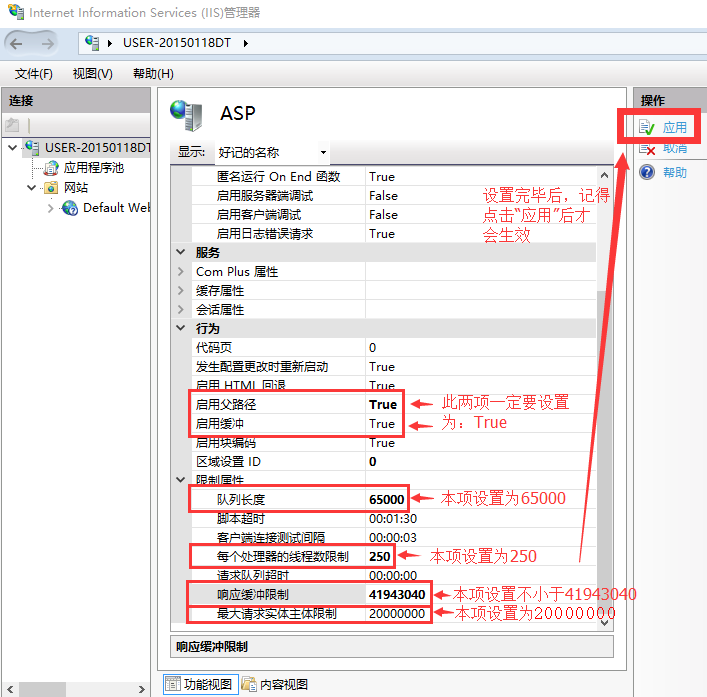Open the 视图(V) menu
The image size is (707, 697).
tap(92, 74)
